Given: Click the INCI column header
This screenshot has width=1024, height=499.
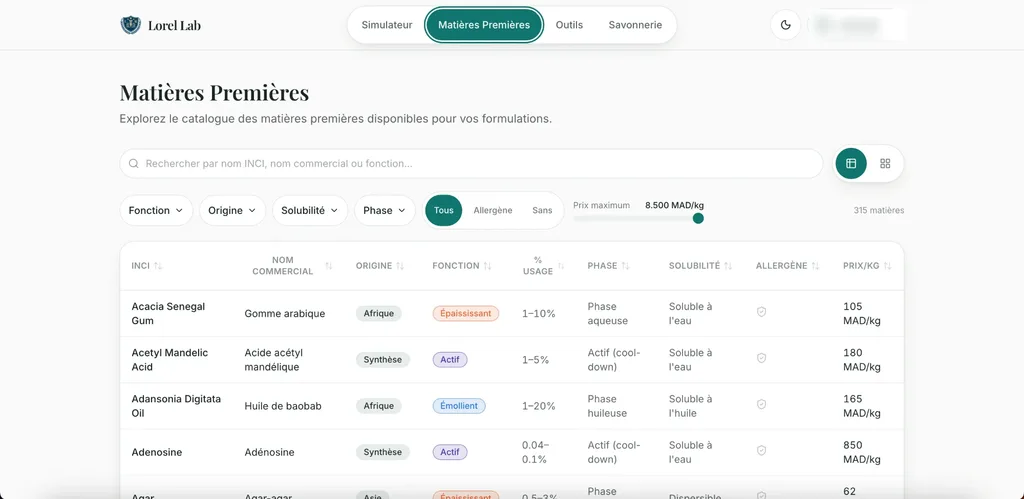Looking at the screenshot, I should click(140, 266).
